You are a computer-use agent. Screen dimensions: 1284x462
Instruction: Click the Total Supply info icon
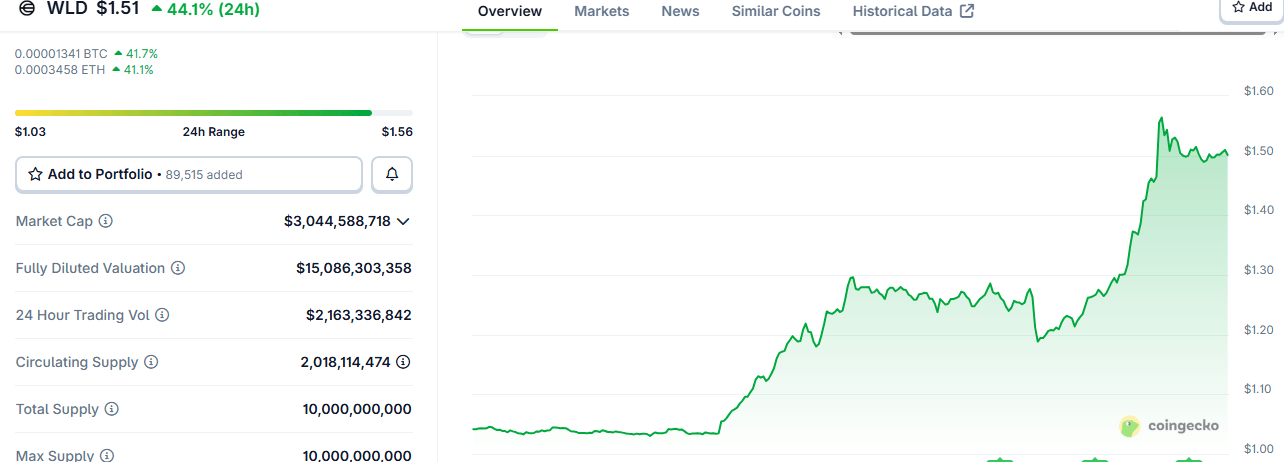tap(112, 409)
